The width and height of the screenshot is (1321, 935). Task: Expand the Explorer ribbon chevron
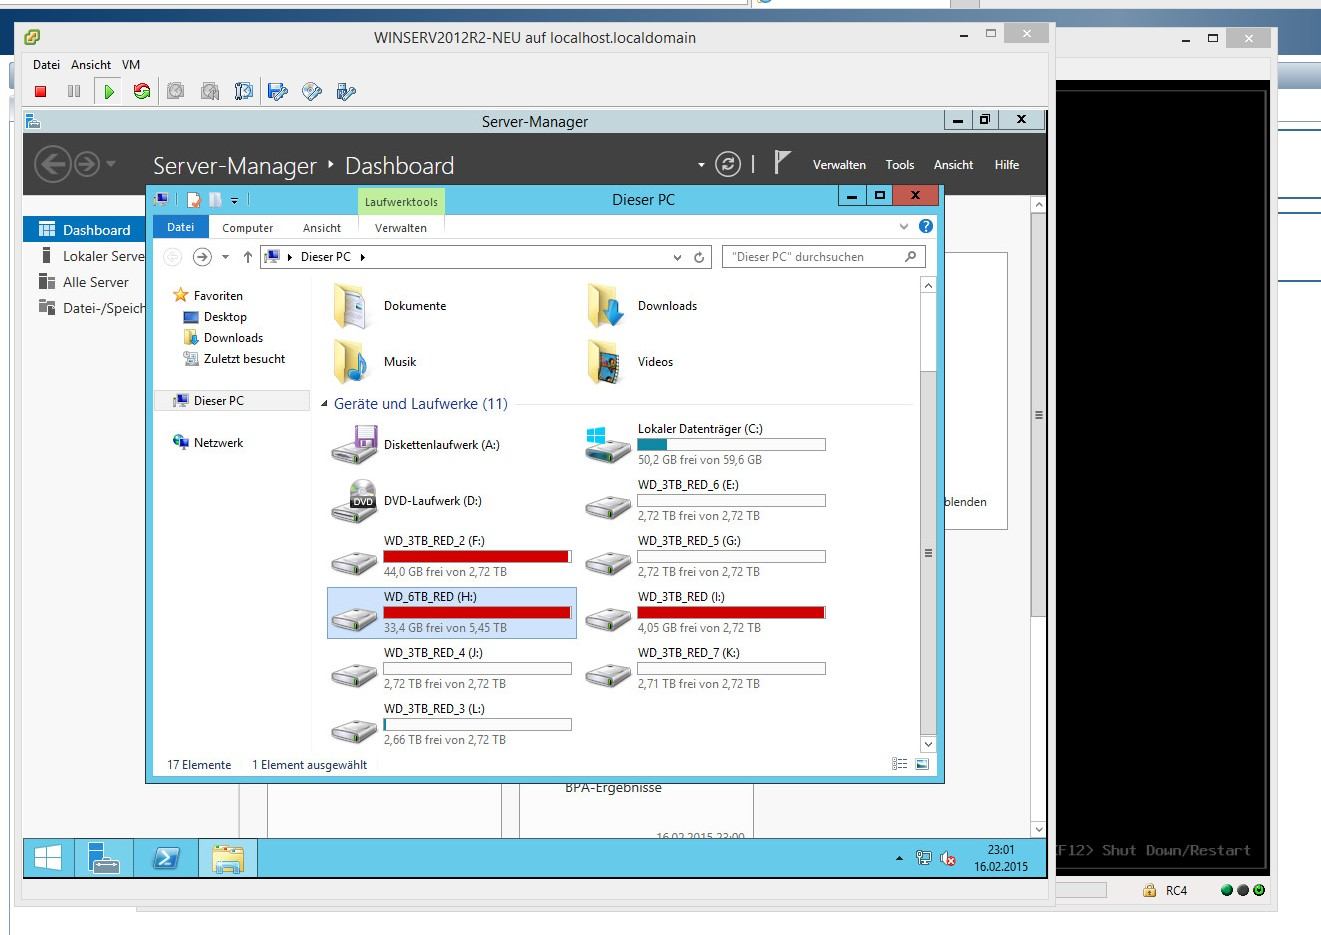point(904,227)
